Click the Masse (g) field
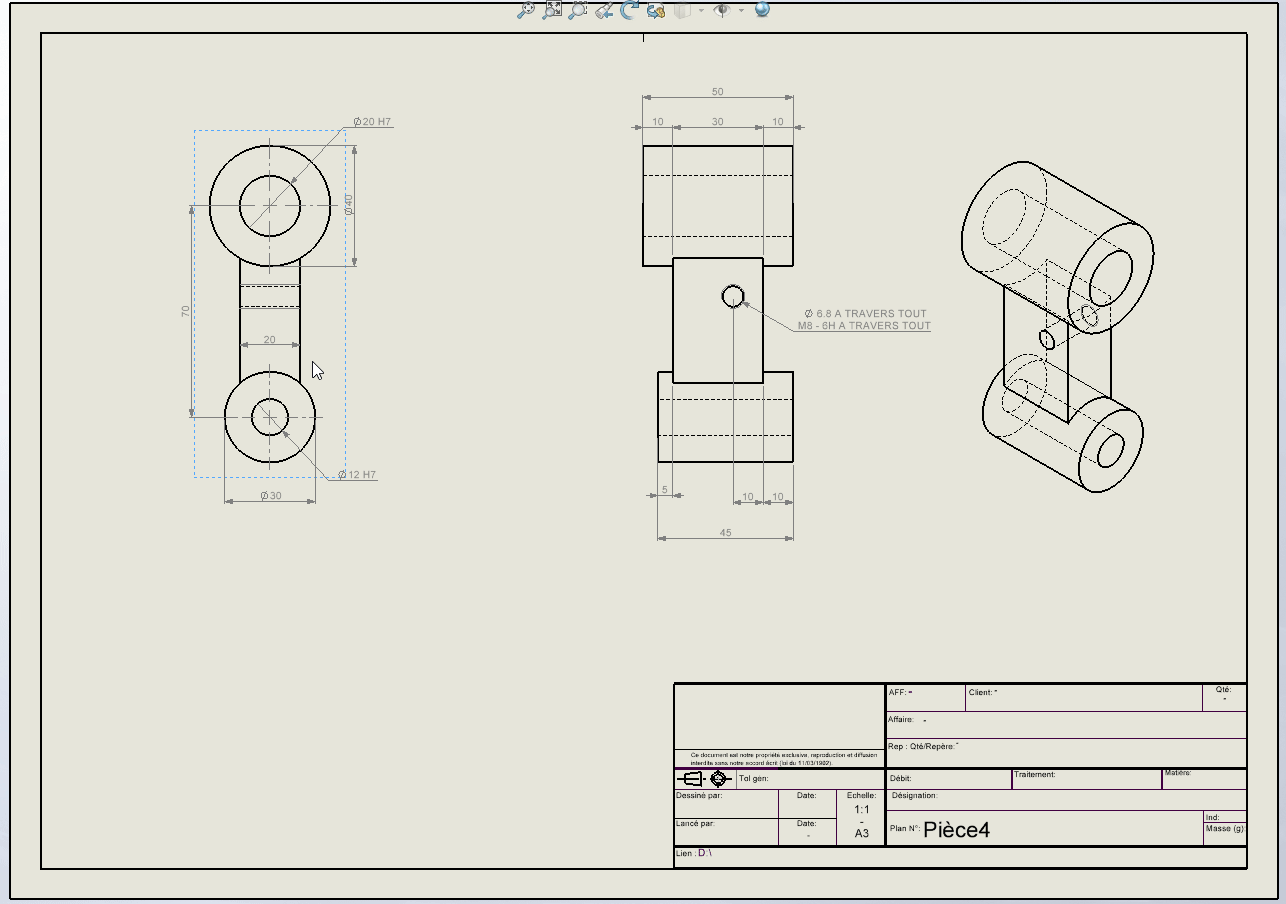 (1225, 833)
